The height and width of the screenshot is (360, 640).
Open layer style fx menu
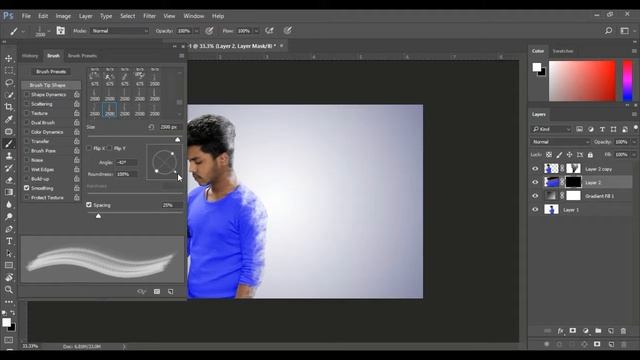[x=560, y=331]
